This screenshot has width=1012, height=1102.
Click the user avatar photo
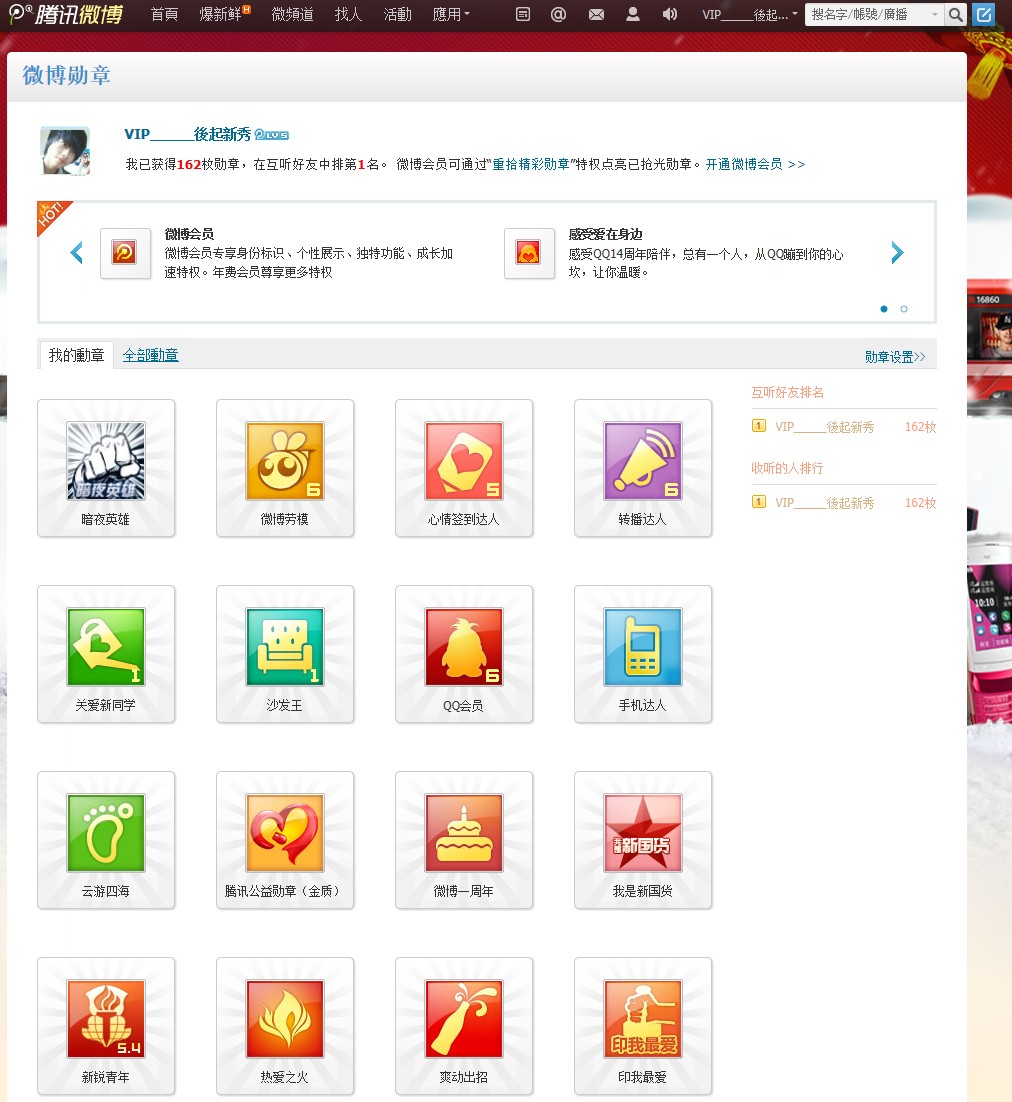coord(65,150)
